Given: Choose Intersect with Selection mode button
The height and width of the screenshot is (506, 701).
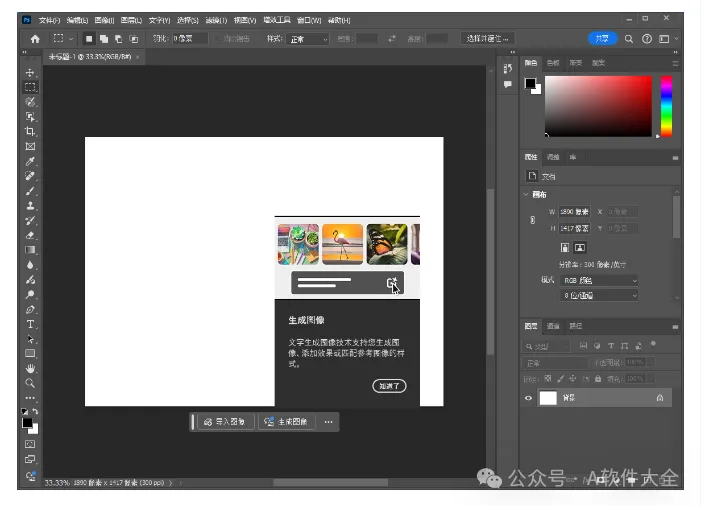Looking at the screenshot, I should [x=133, y=39].
